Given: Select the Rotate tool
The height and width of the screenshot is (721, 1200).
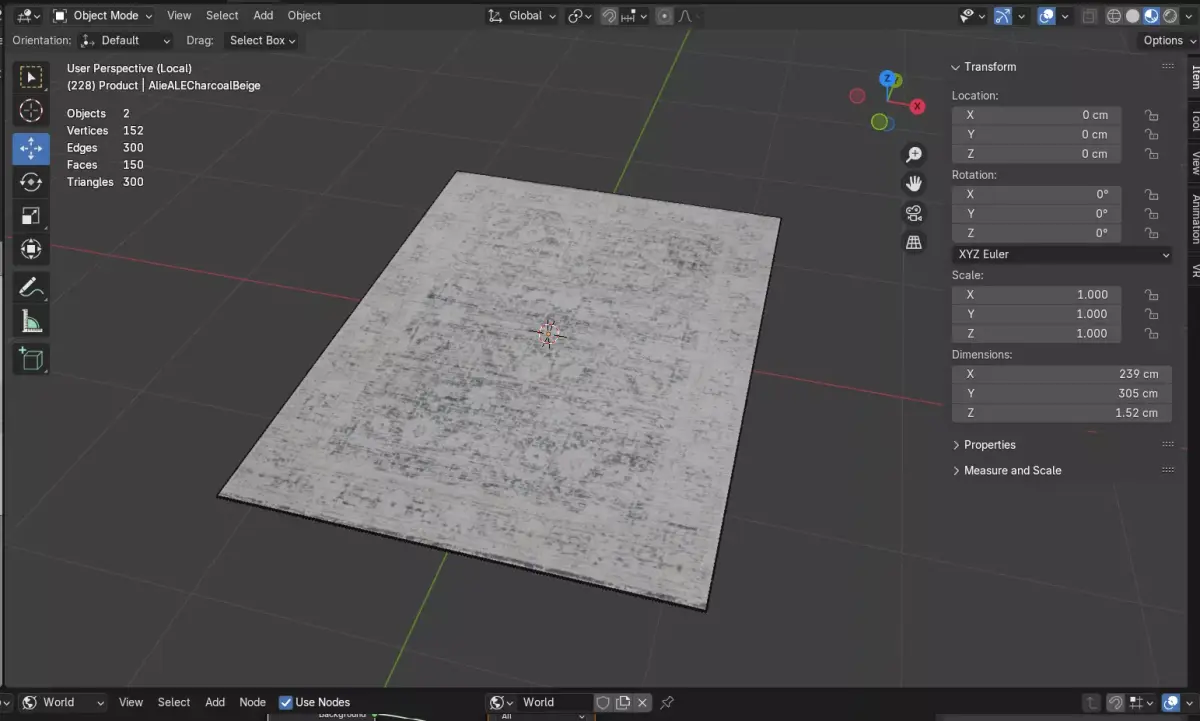Looking at the screenshot, I should pyautogui.click(x=31, y=182).
